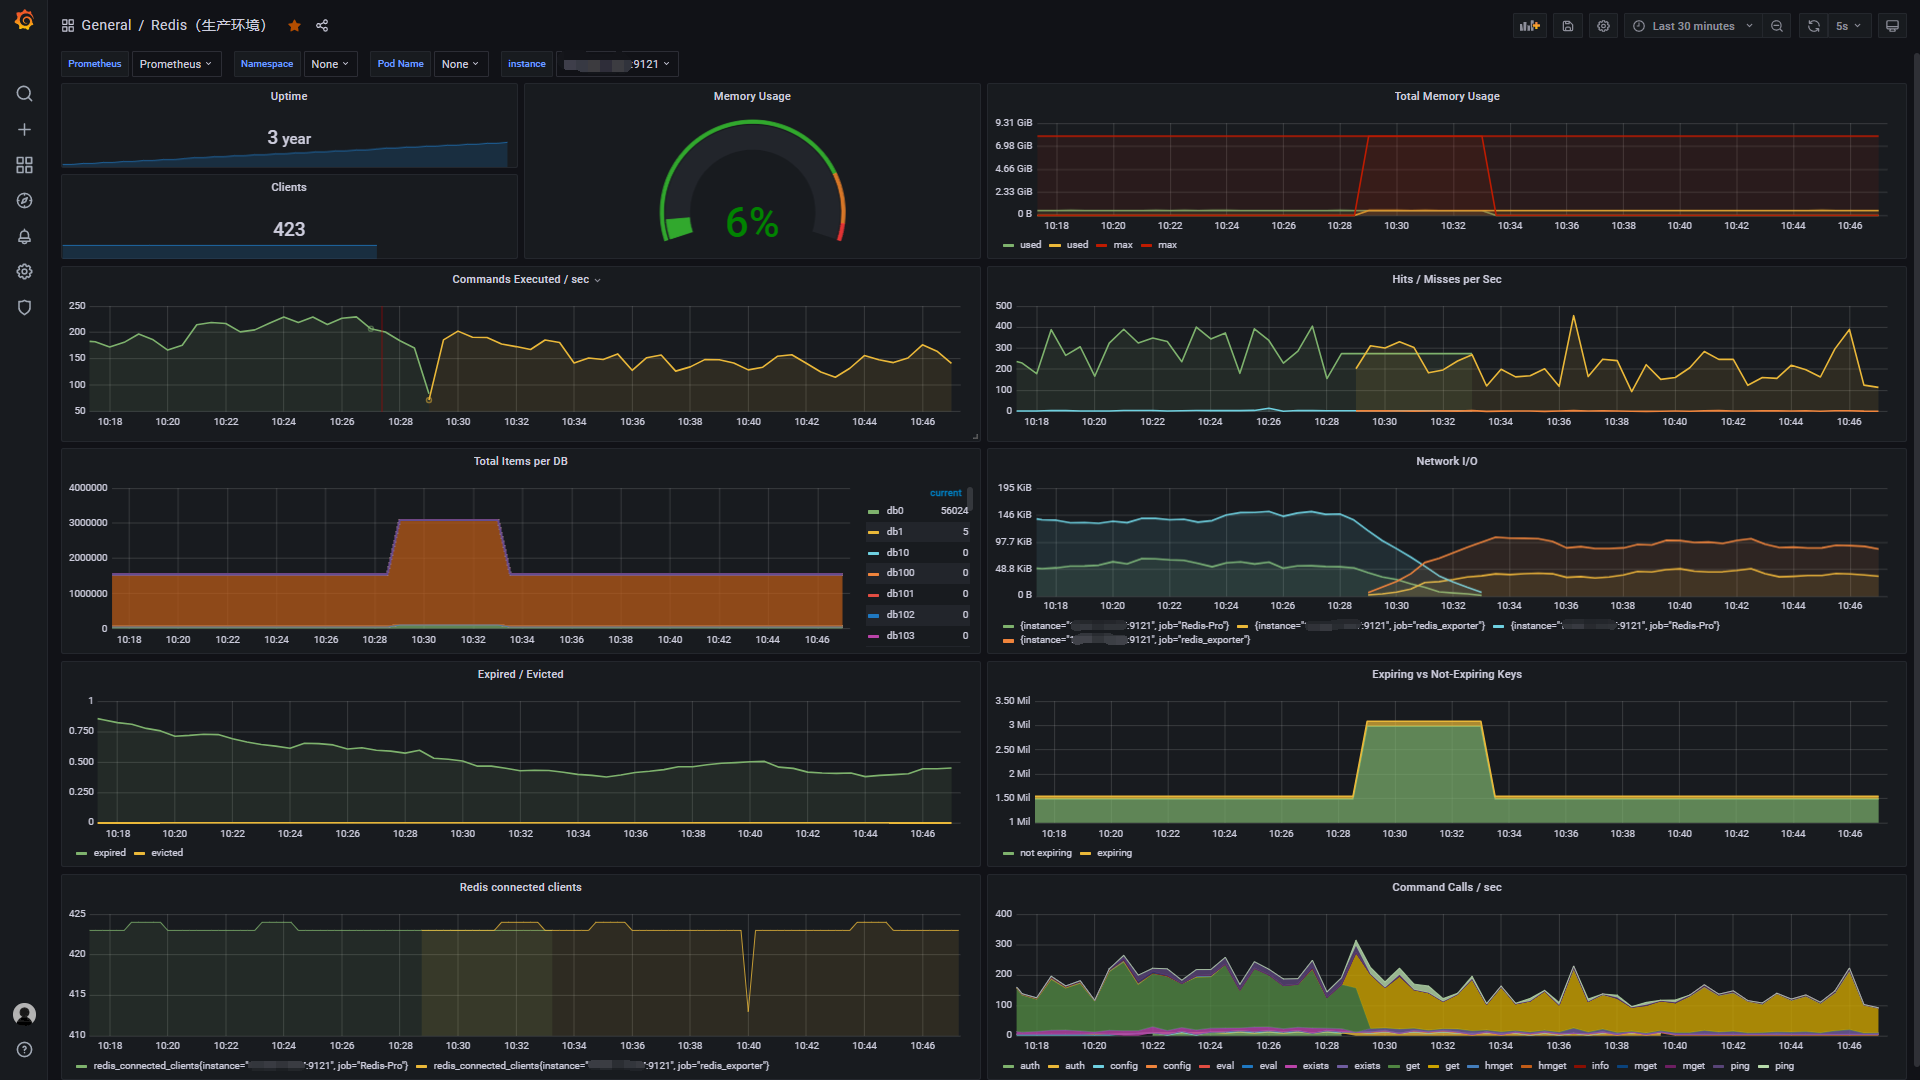This screenshot has height=1080, width=1920.
Task: Click the green expired legend color swatch
Action: coord(81,854)
